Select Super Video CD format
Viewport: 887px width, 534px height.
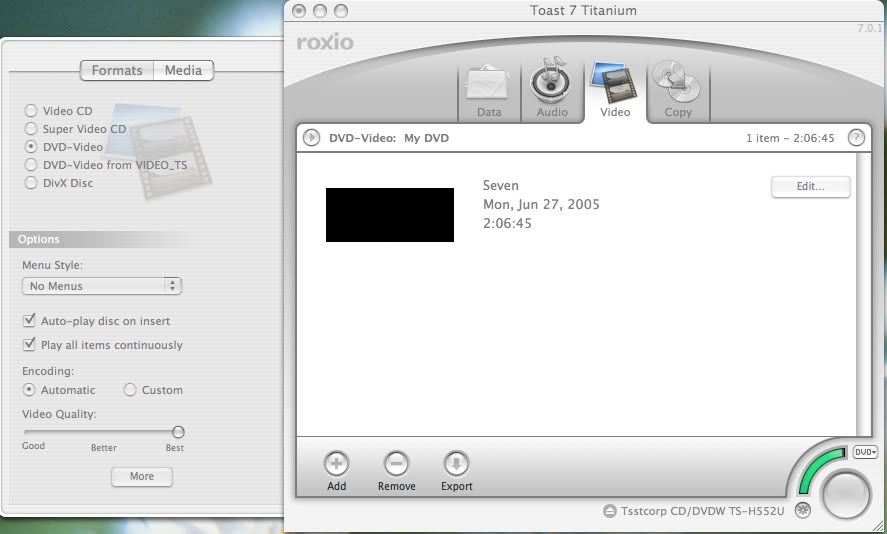click(31, 128)
